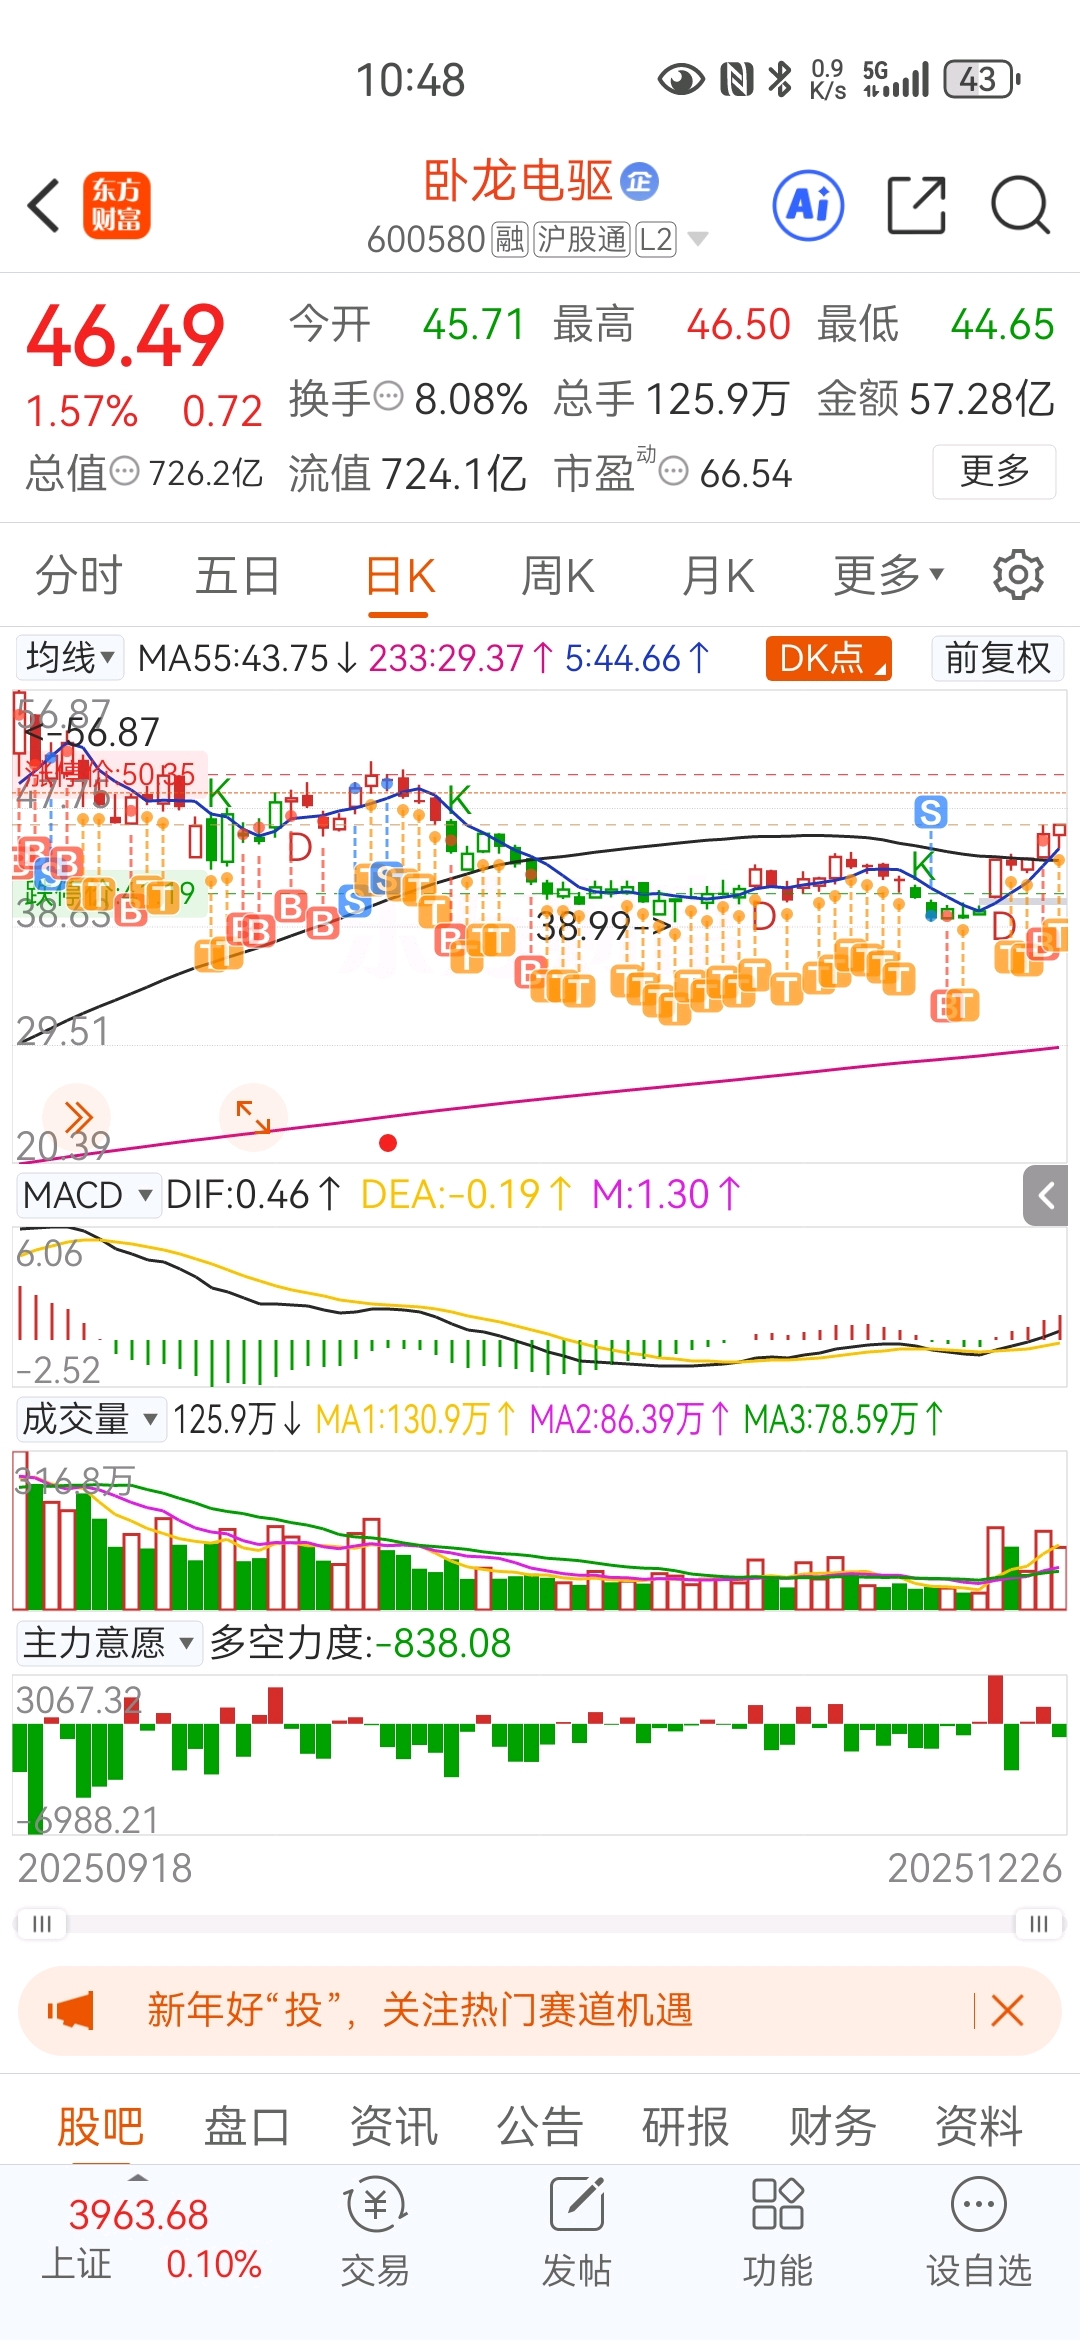Open the 新年好投 promotion link
This screenshot has height=2340, width=1080.
point(420,2010)
